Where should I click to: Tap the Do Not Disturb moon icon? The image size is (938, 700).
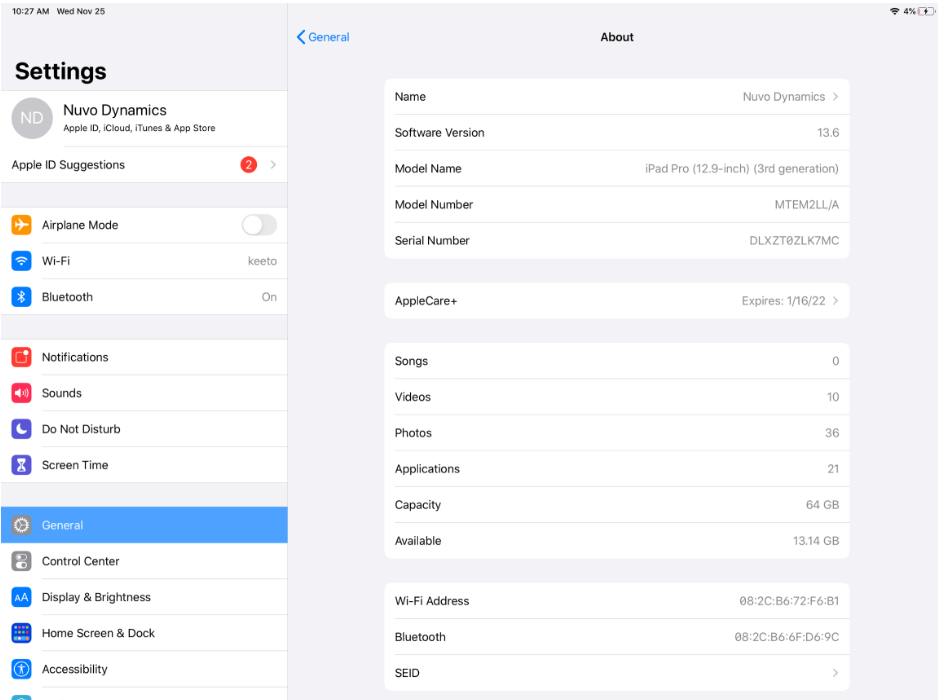[x=22, y=429]
